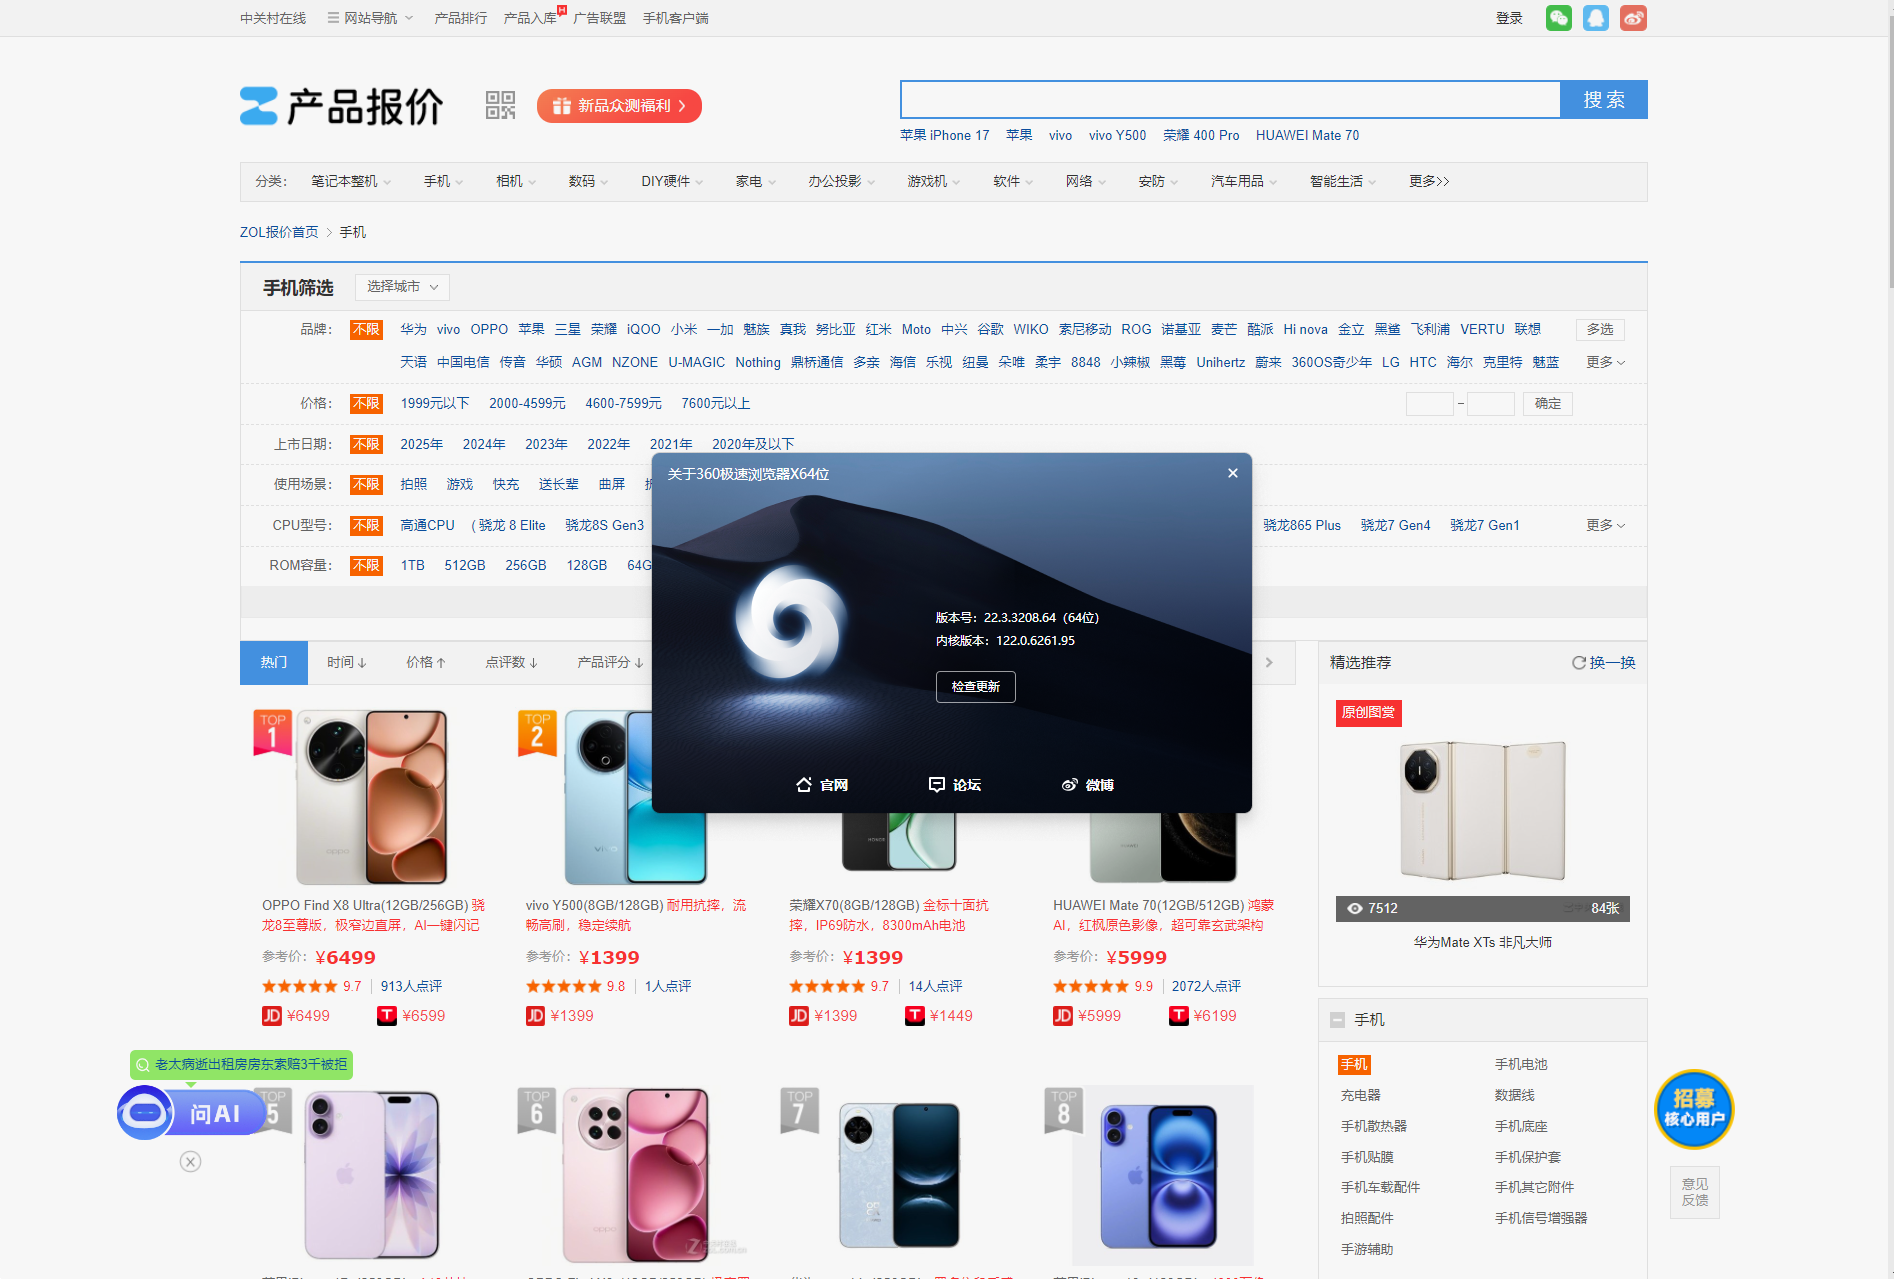The width and height of the screenshot is (1894, 1279).
Task: Click the 检查更新 button
Action: coord(975,687)
